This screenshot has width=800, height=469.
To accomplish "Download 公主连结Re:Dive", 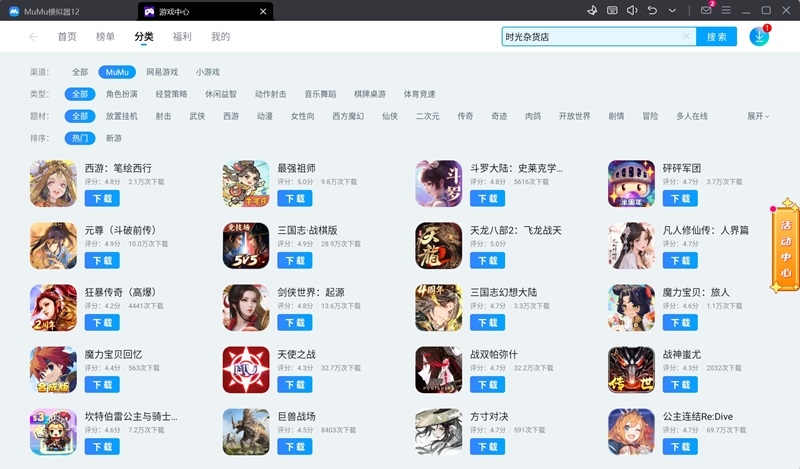I will (x=680, y=447).
